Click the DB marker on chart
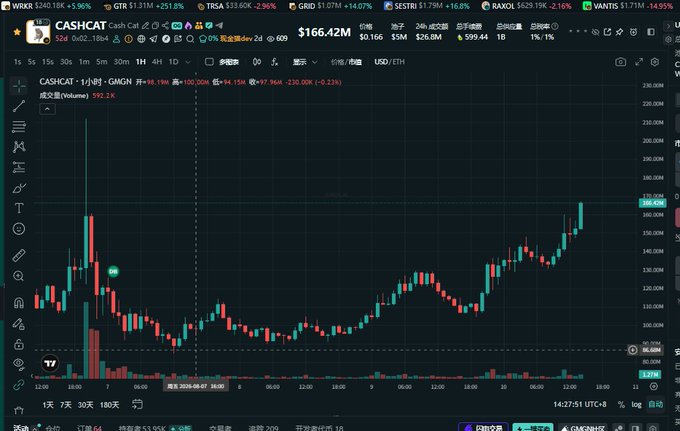The image size is (680, 431). click(113, 271)
